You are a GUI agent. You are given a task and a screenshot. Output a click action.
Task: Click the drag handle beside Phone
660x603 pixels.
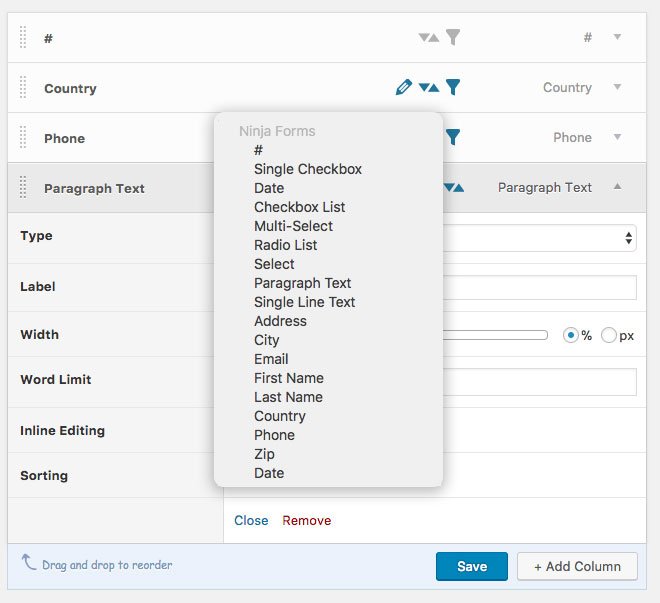pyautogui.click(x=24, y=138)
